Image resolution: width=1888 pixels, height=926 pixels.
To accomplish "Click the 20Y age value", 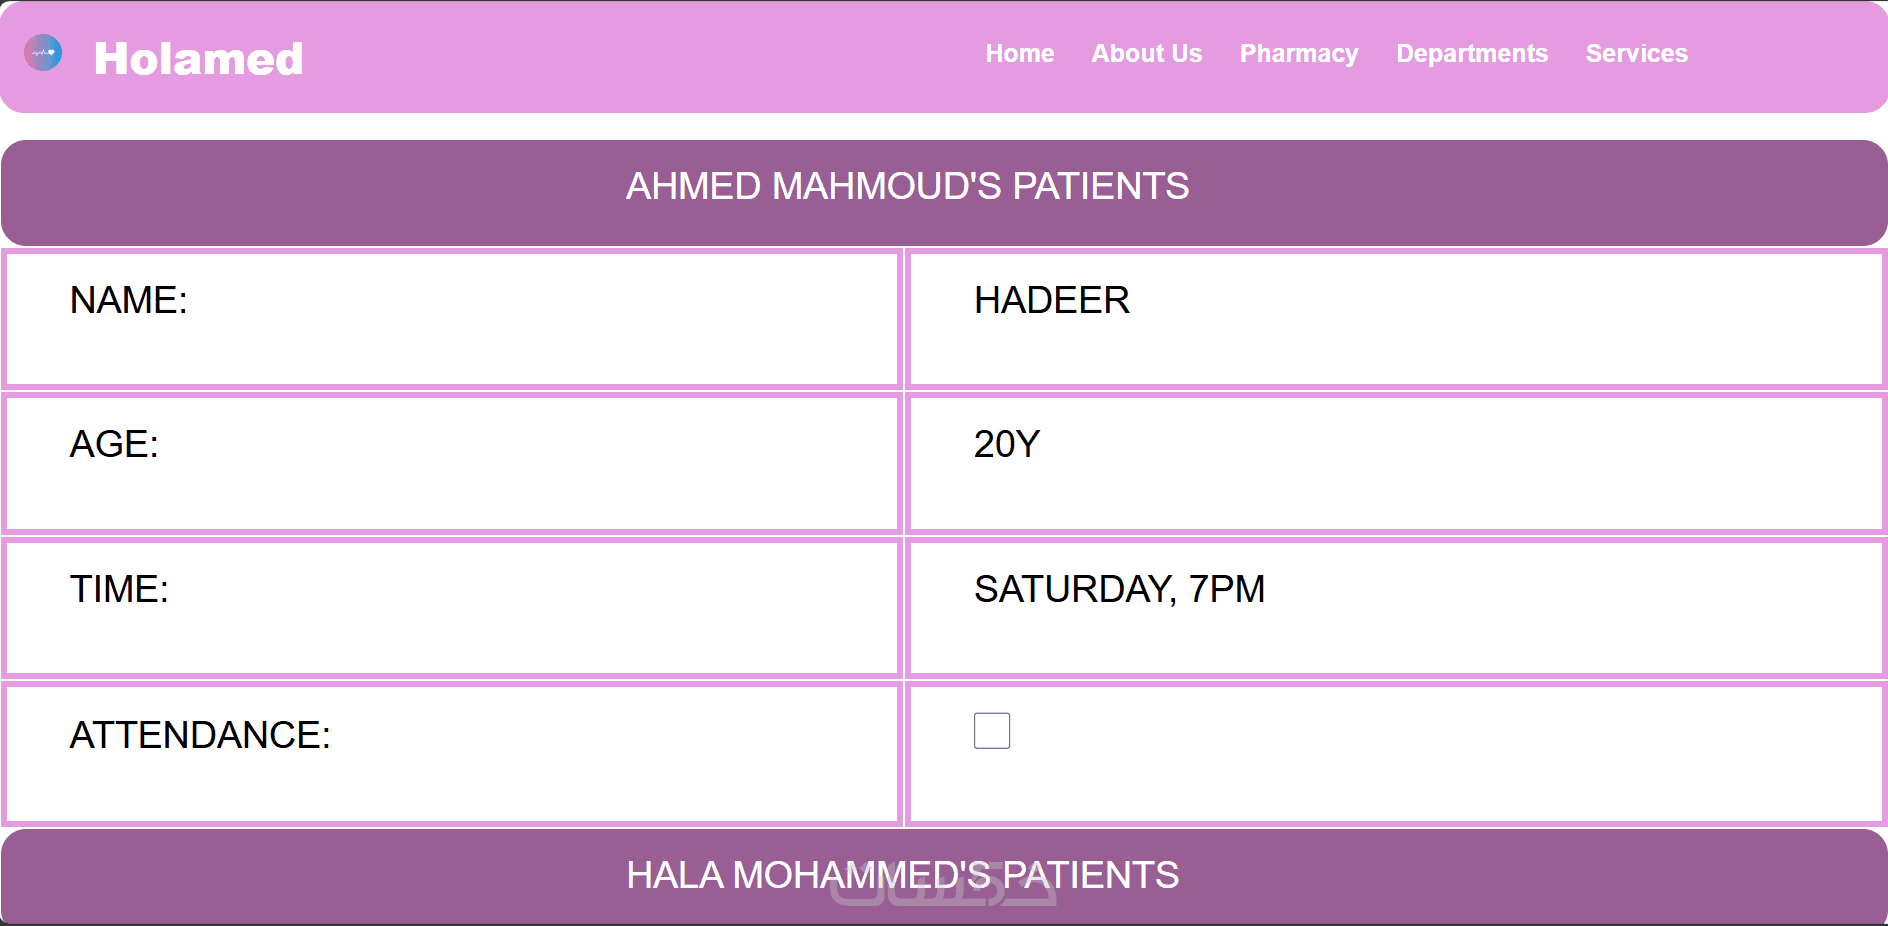I will point(1006,445).
